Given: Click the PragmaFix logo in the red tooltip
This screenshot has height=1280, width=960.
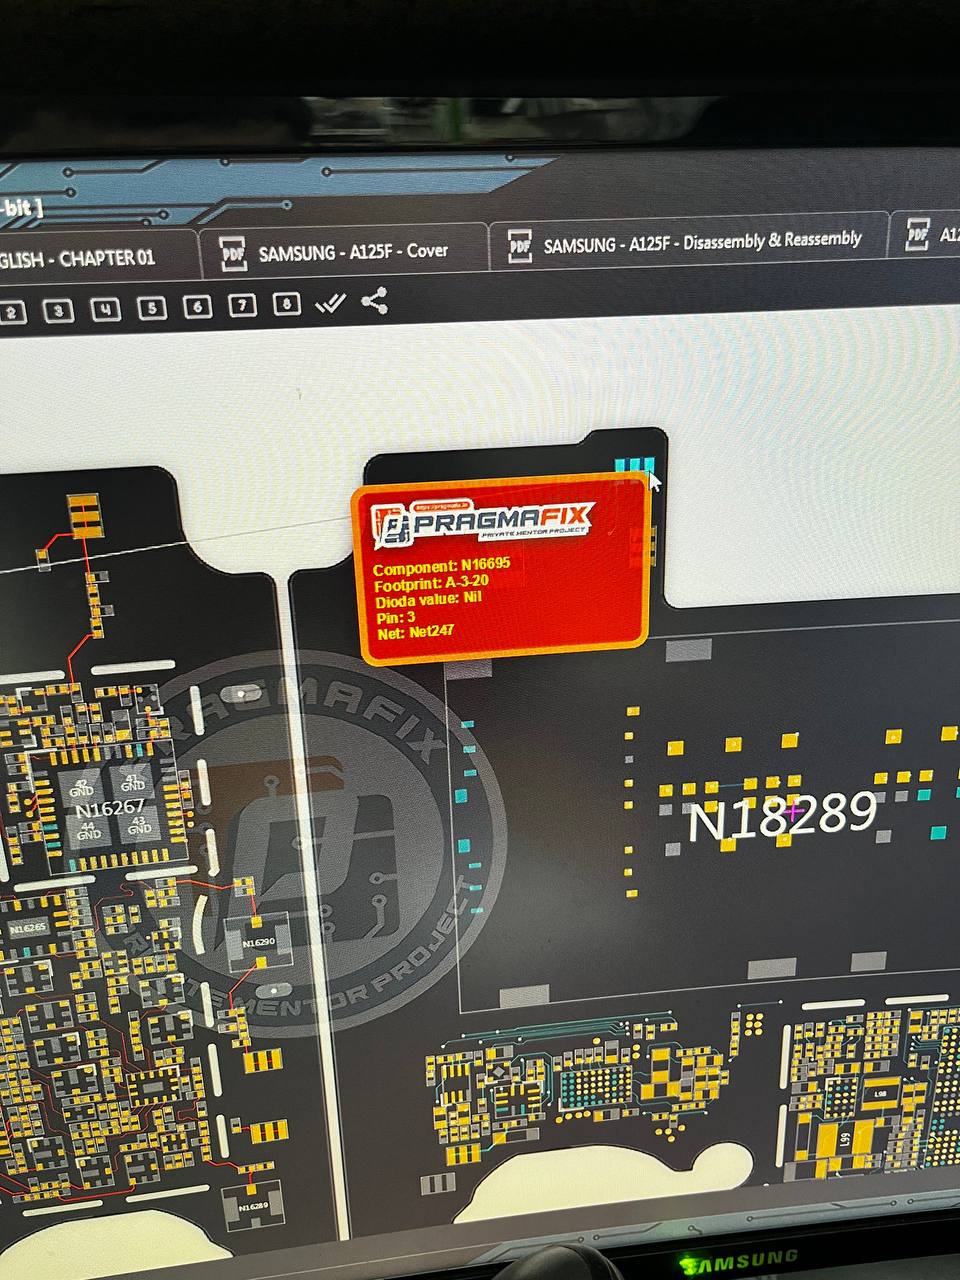Looking at the screenshot, I should 484,524.
